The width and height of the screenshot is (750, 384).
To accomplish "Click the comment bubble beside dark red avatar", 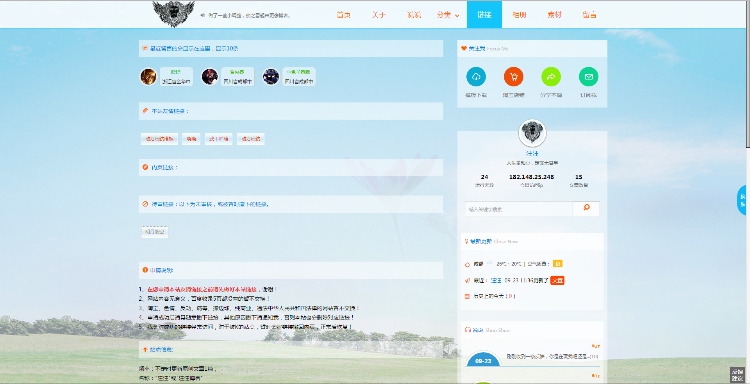I will pos(237,77).
